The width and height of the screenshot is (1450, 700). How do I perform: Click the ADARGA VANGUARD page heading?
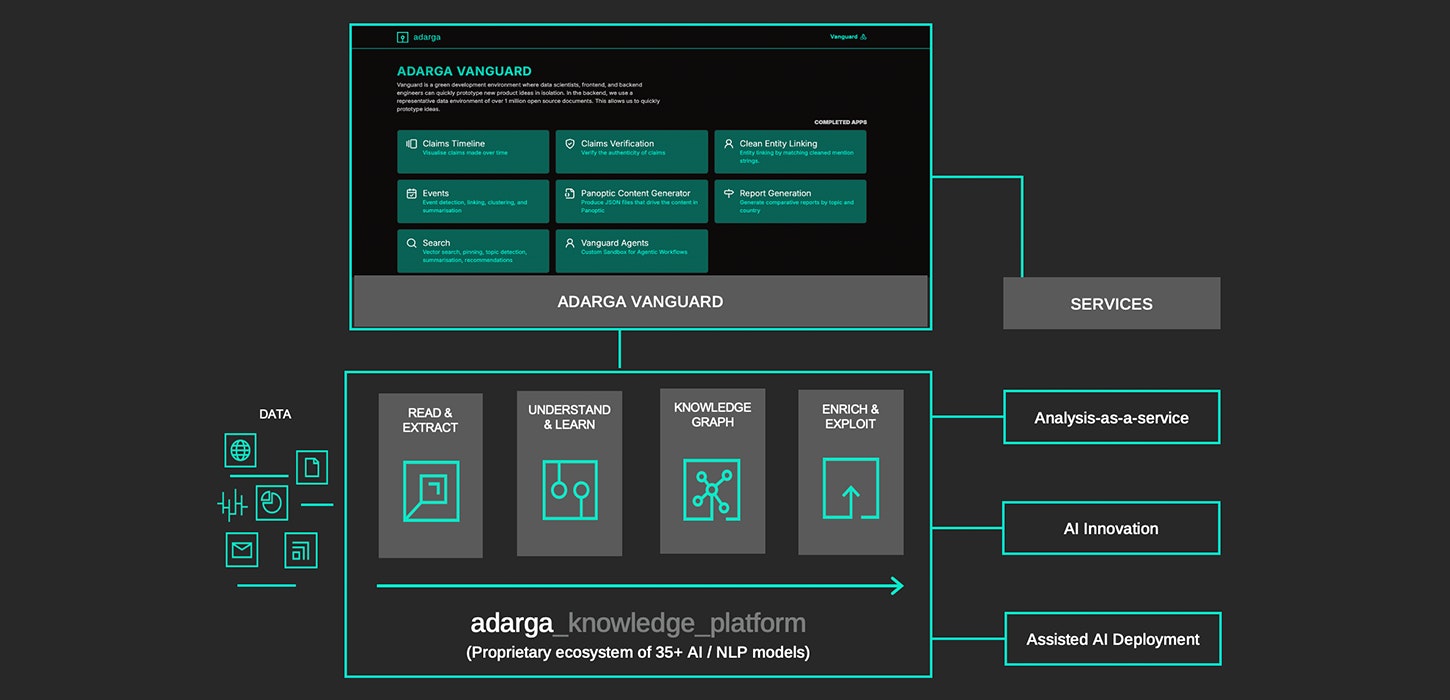coord(464,71)
